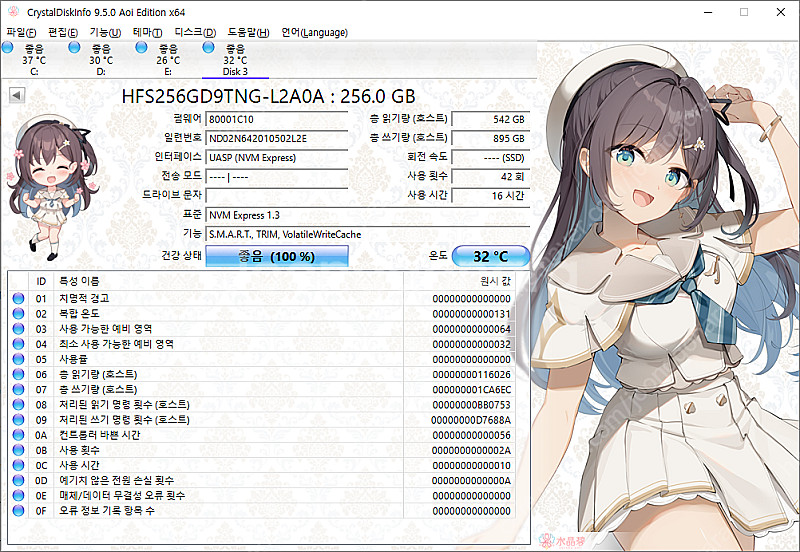Viewport: 800px width, 552px height.
Task: Click the serial number field ND02N642010502L2E
Action: [x=277, y=138]
